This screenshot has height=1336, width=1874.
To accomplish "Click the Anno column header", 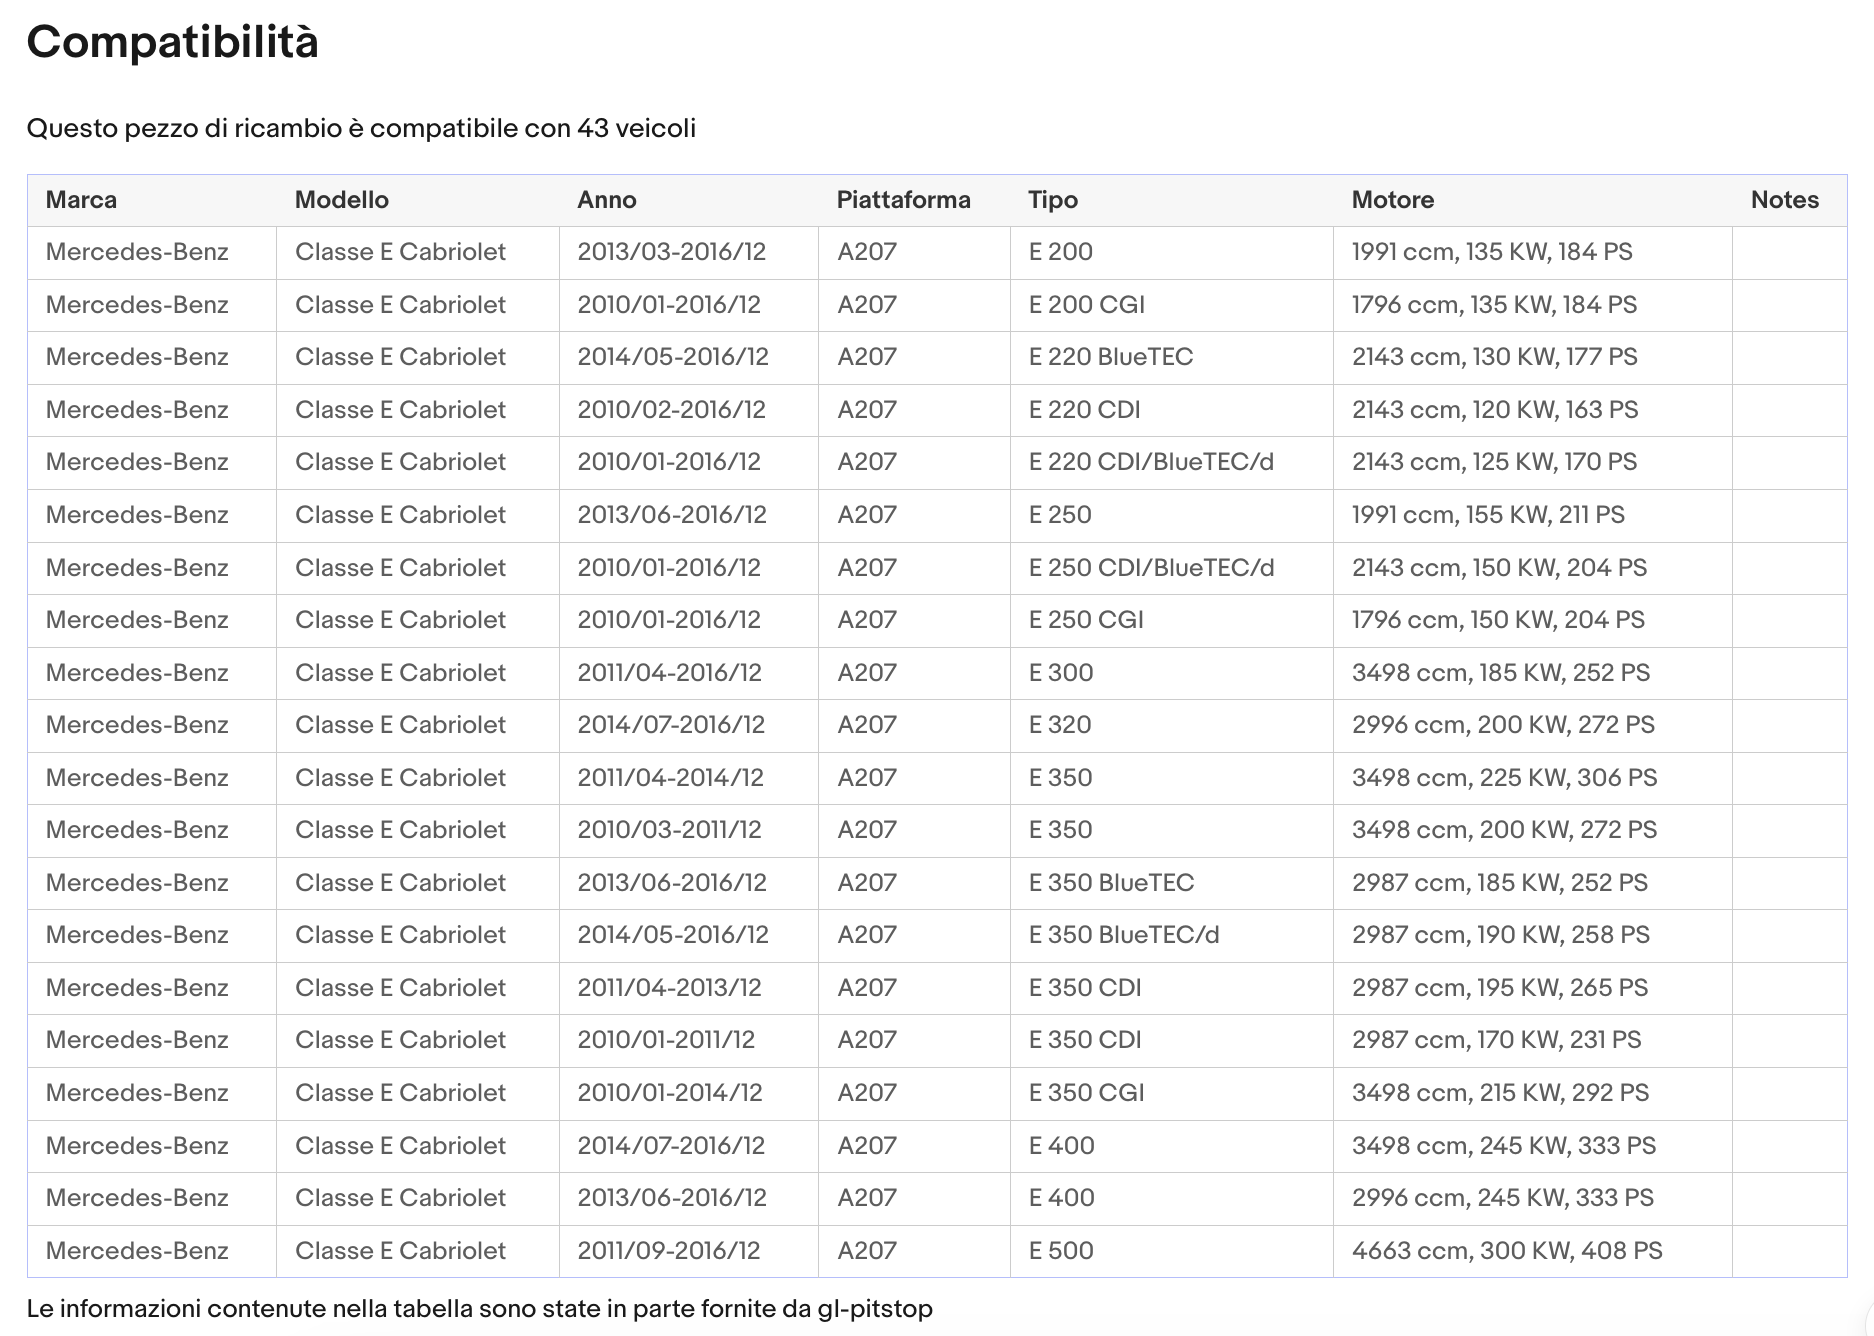I will 606,200.
